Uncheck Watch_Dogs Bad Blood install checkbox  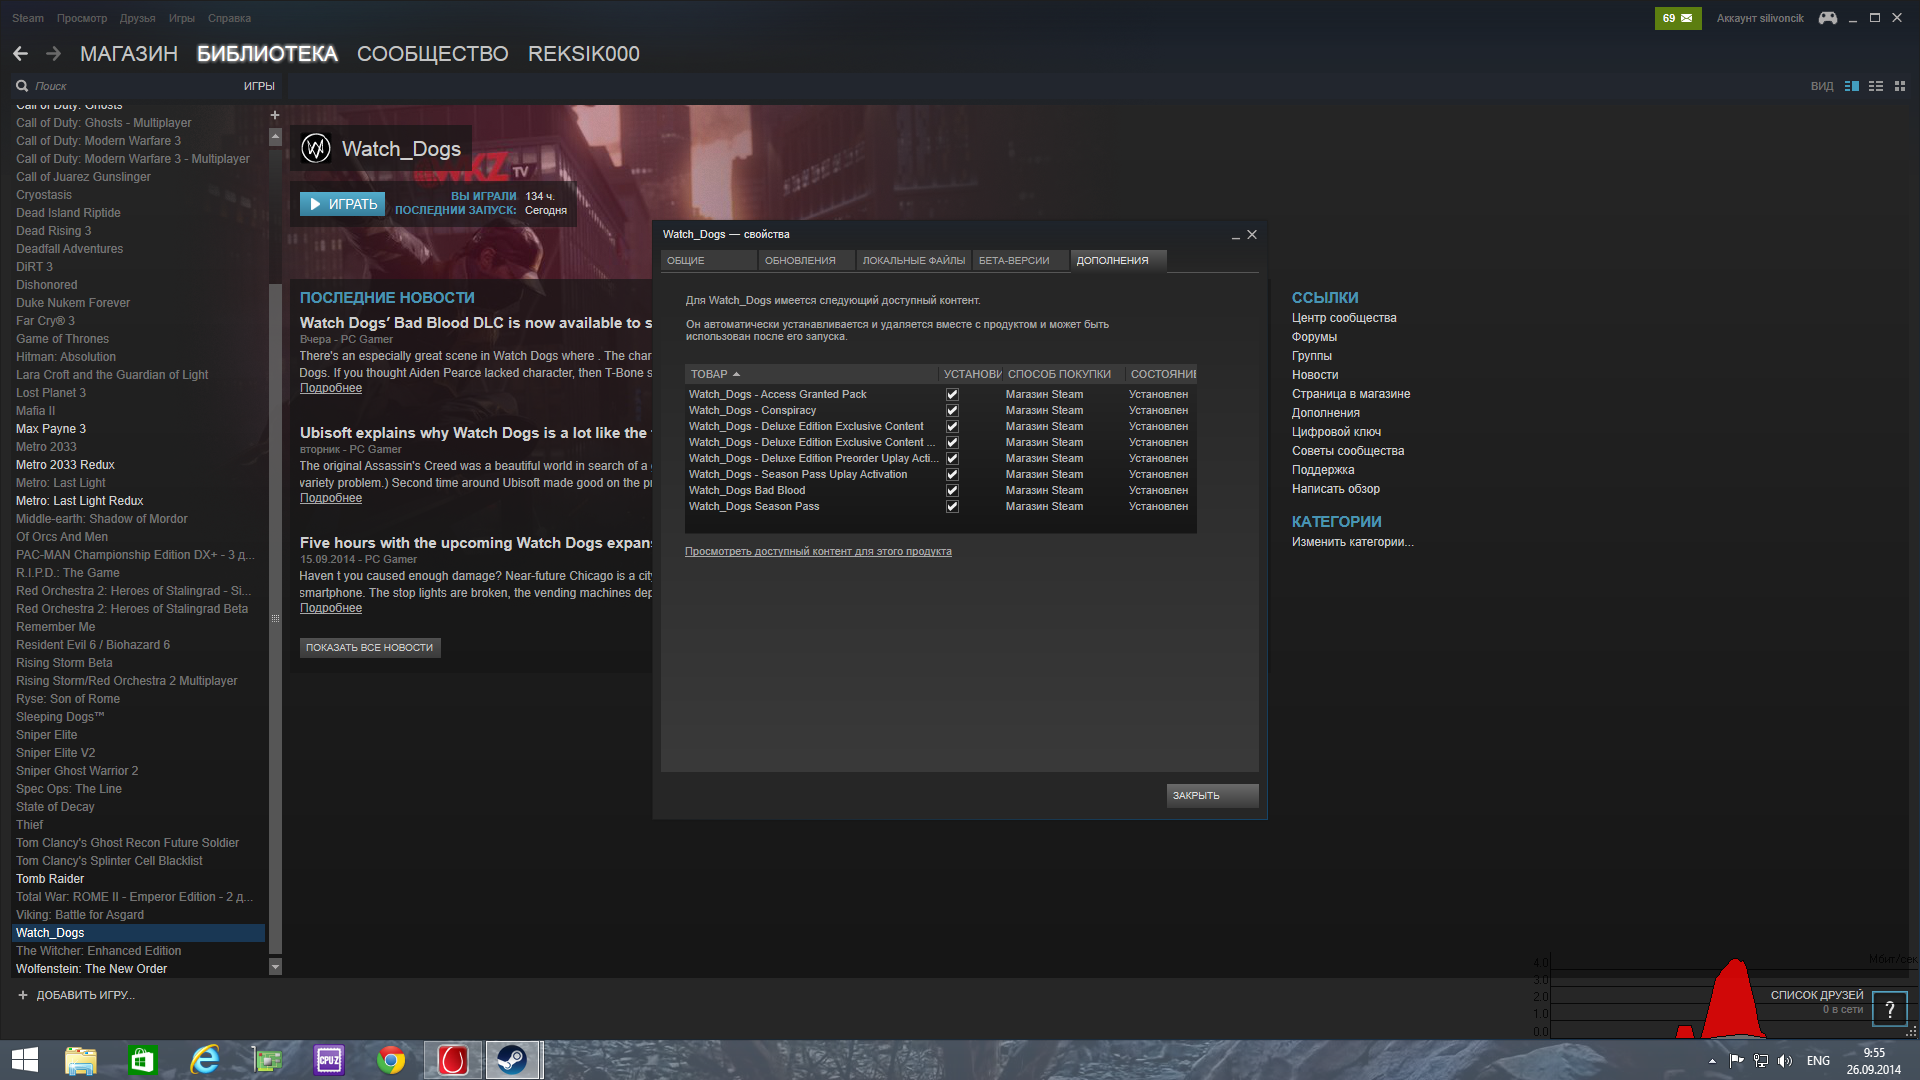point(952,491)
